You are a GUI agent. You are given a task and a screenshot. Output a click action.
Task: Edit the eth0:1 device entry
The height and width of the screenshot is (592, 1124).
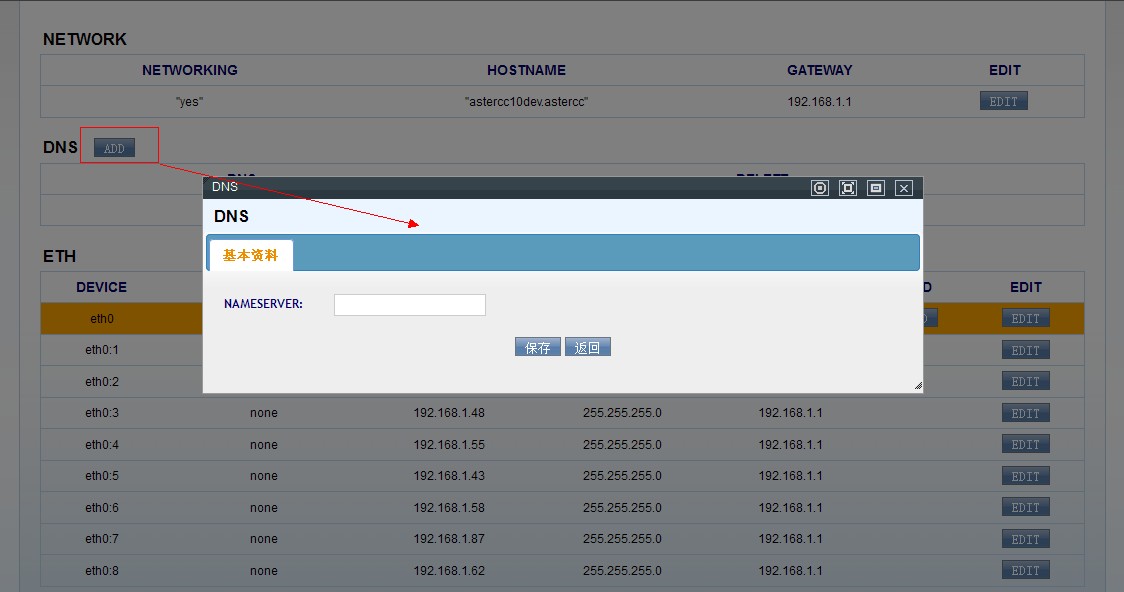1025,351
